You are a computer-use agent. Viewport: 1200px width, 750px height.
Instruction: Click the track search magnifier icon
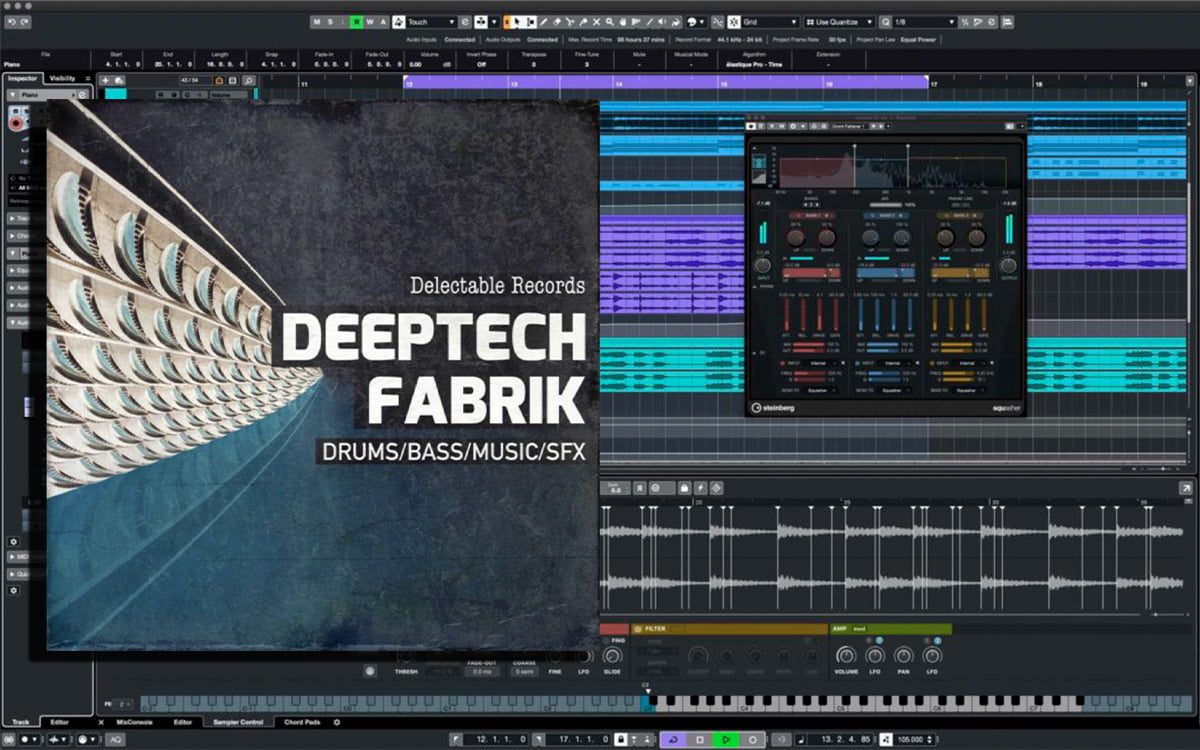pos(248,79)
